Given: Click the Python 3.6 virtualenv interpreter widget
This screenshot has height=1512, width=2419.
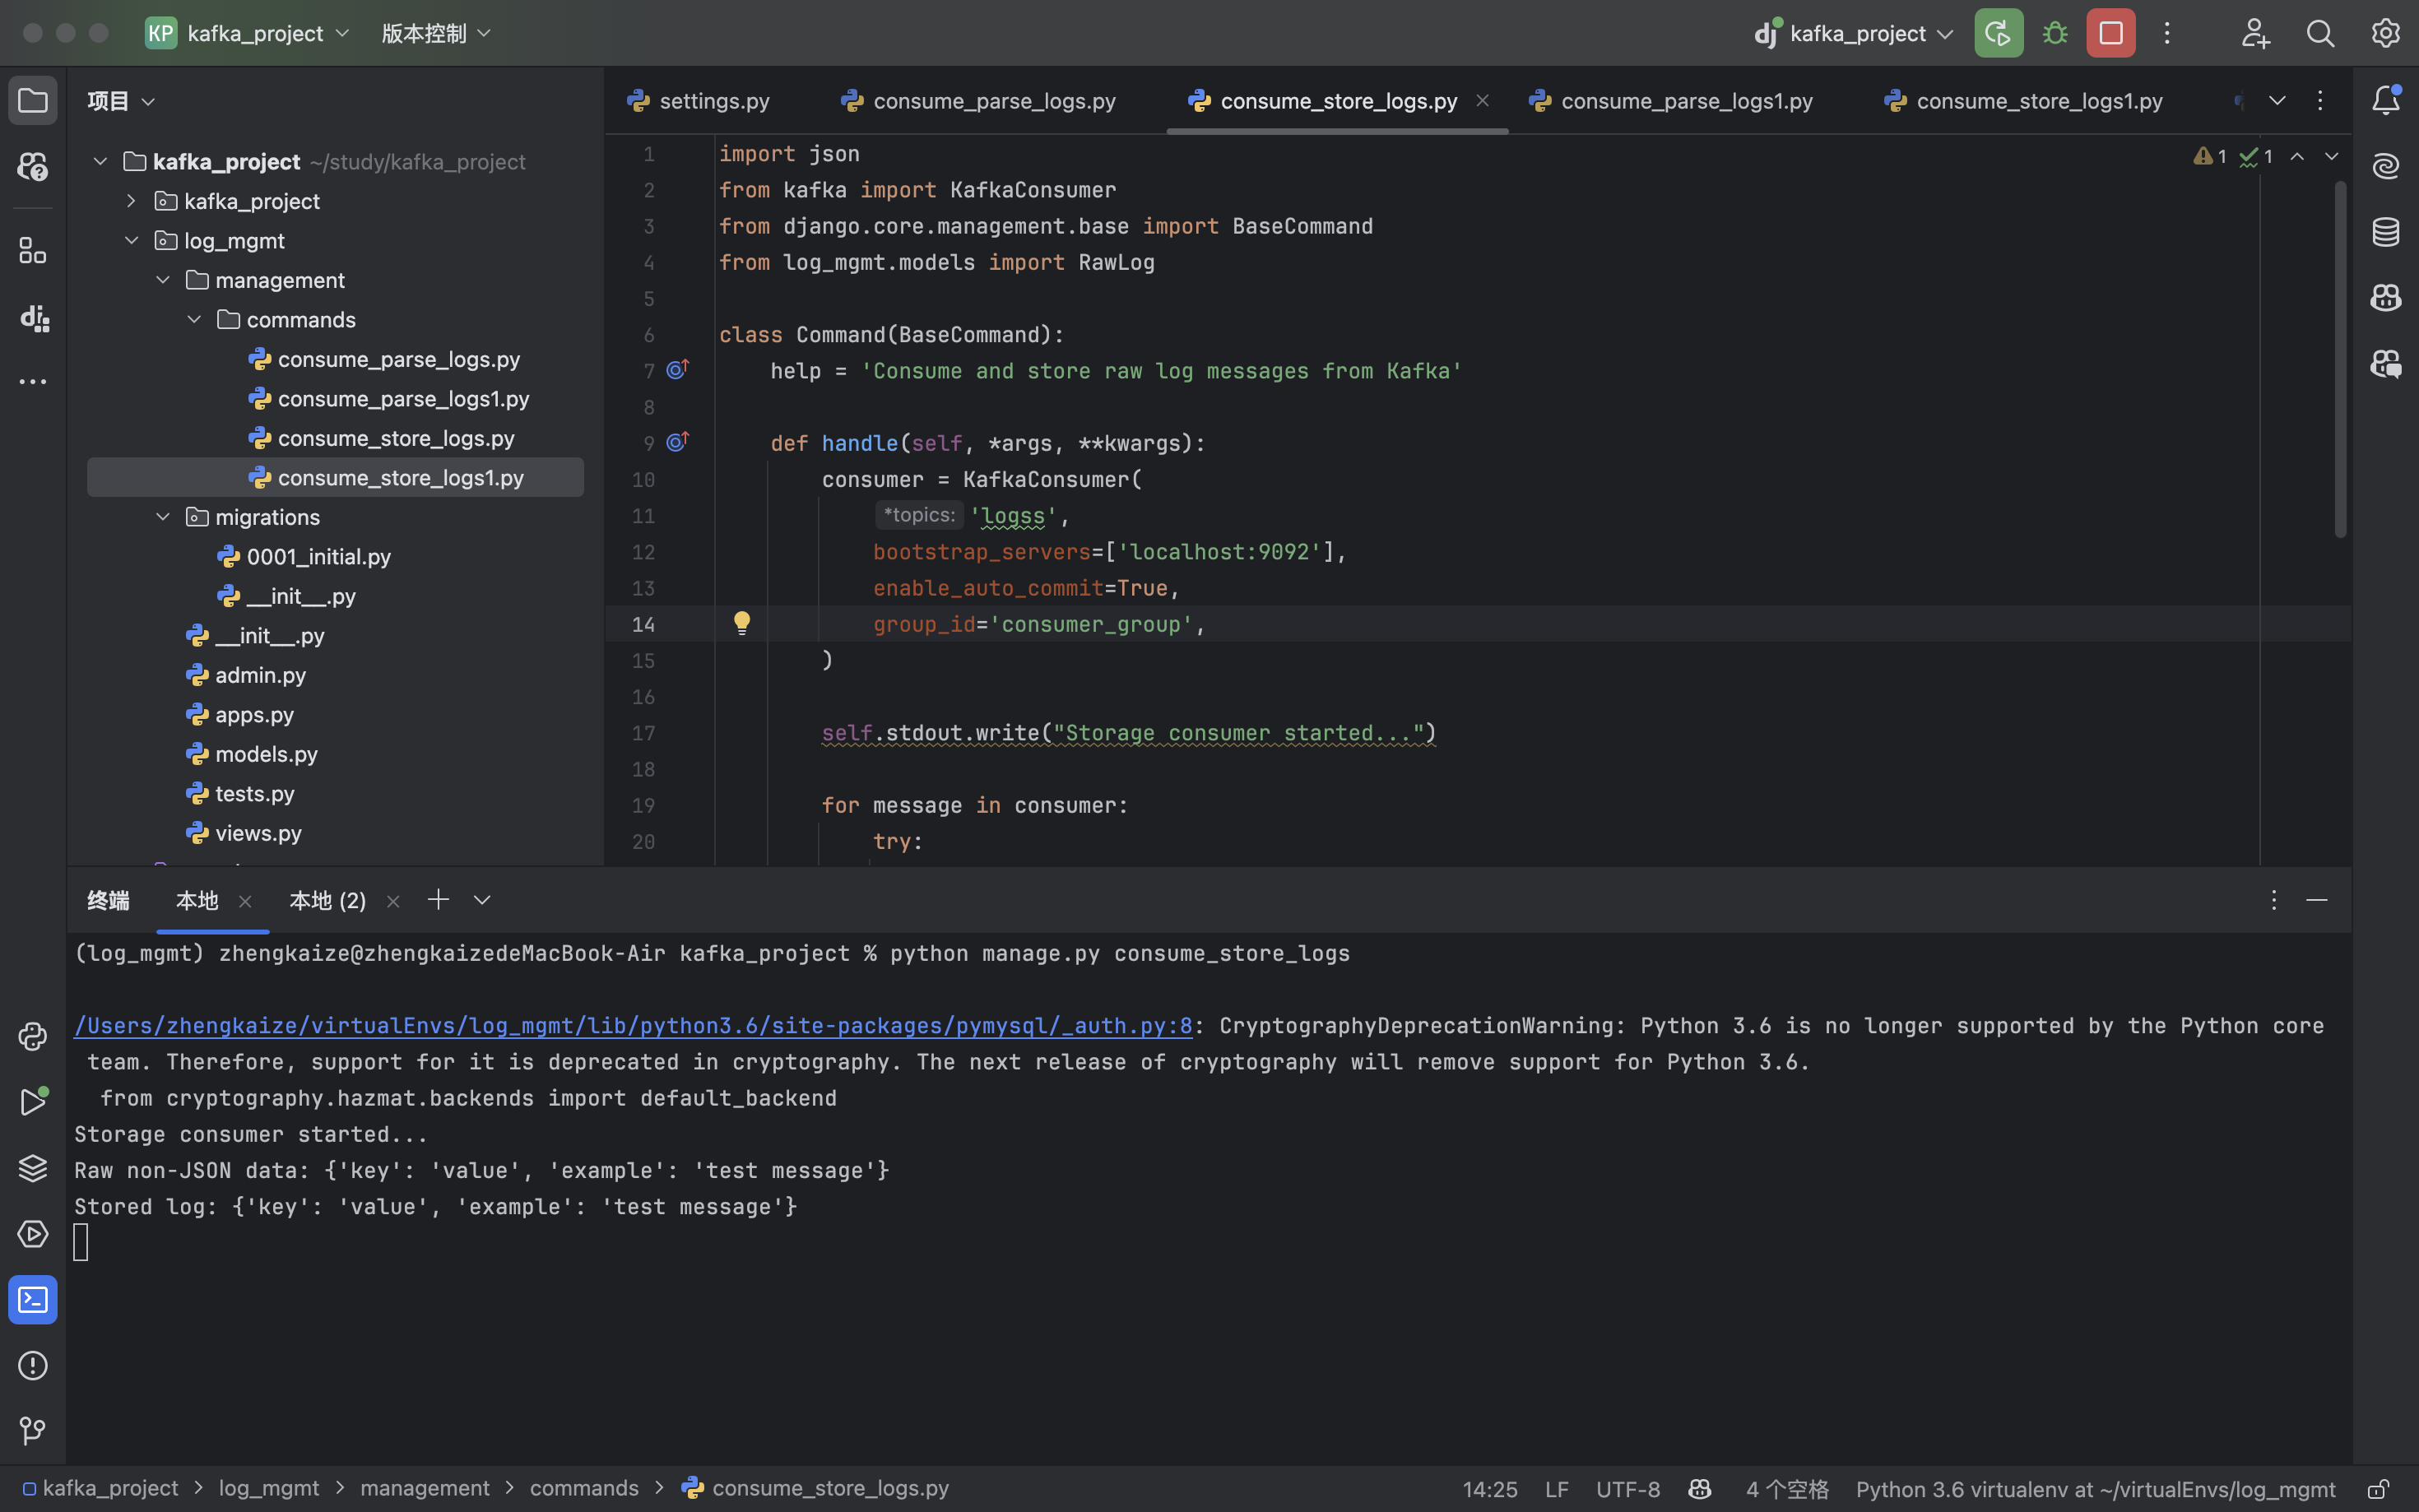Looking at the screenshot, I should pos(2095,1489).
